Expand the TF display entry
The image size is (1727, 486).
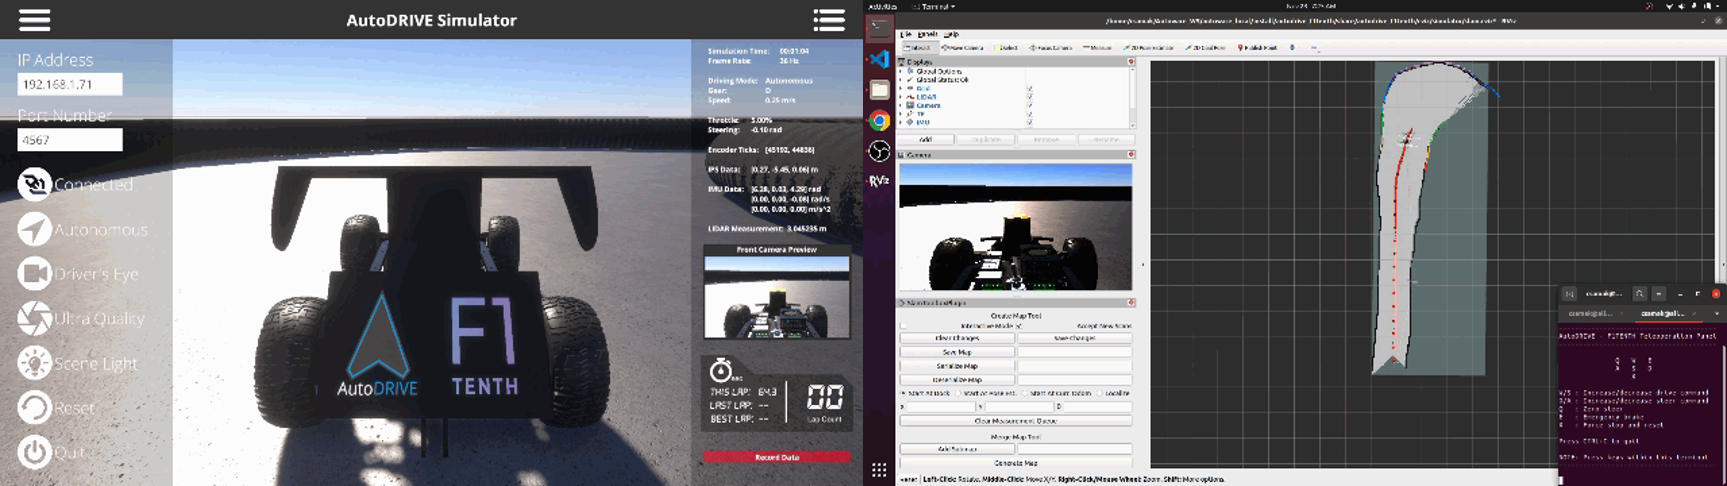click(902, 114)
